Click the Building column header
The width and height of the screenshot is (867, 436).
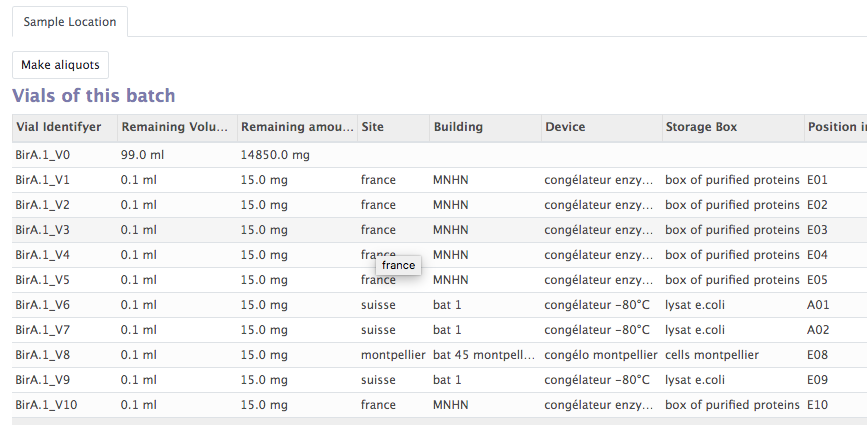[x=458, y=127]
